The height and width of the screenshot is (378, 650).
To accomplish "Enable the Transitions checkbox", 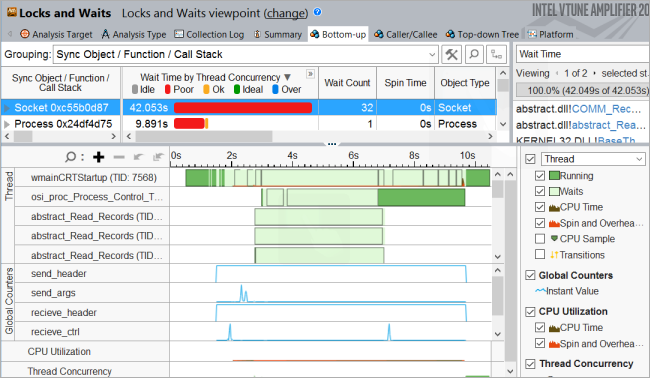I will (x=540, y=254).
